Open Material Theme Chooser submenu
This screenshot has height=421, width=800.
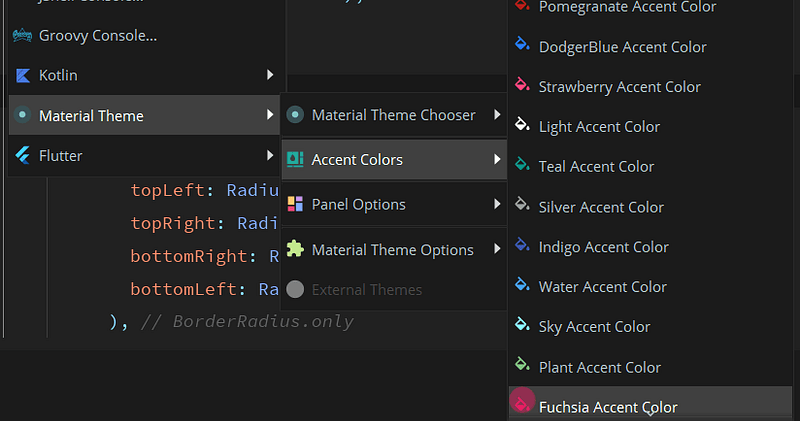(x=394, y=115)
